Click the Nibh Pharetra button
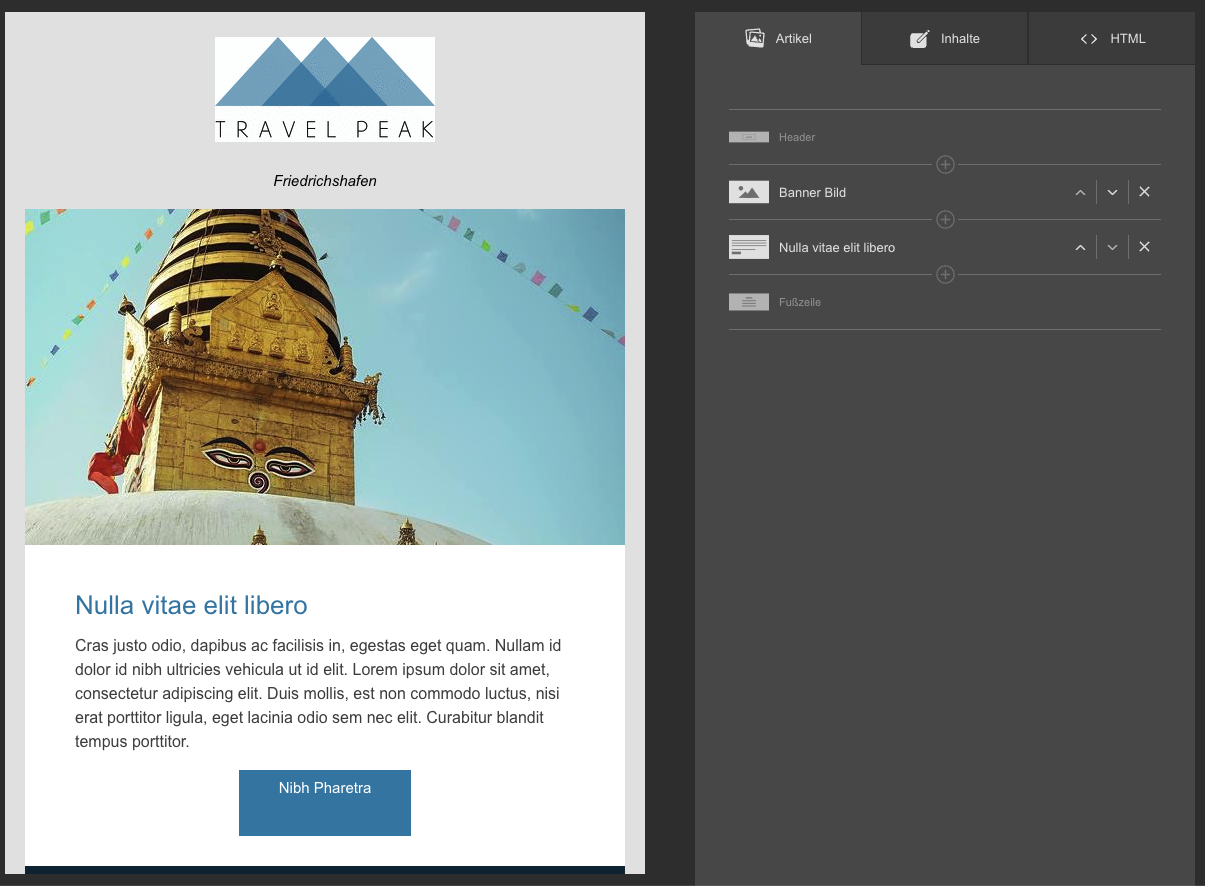 coord(325,802)
